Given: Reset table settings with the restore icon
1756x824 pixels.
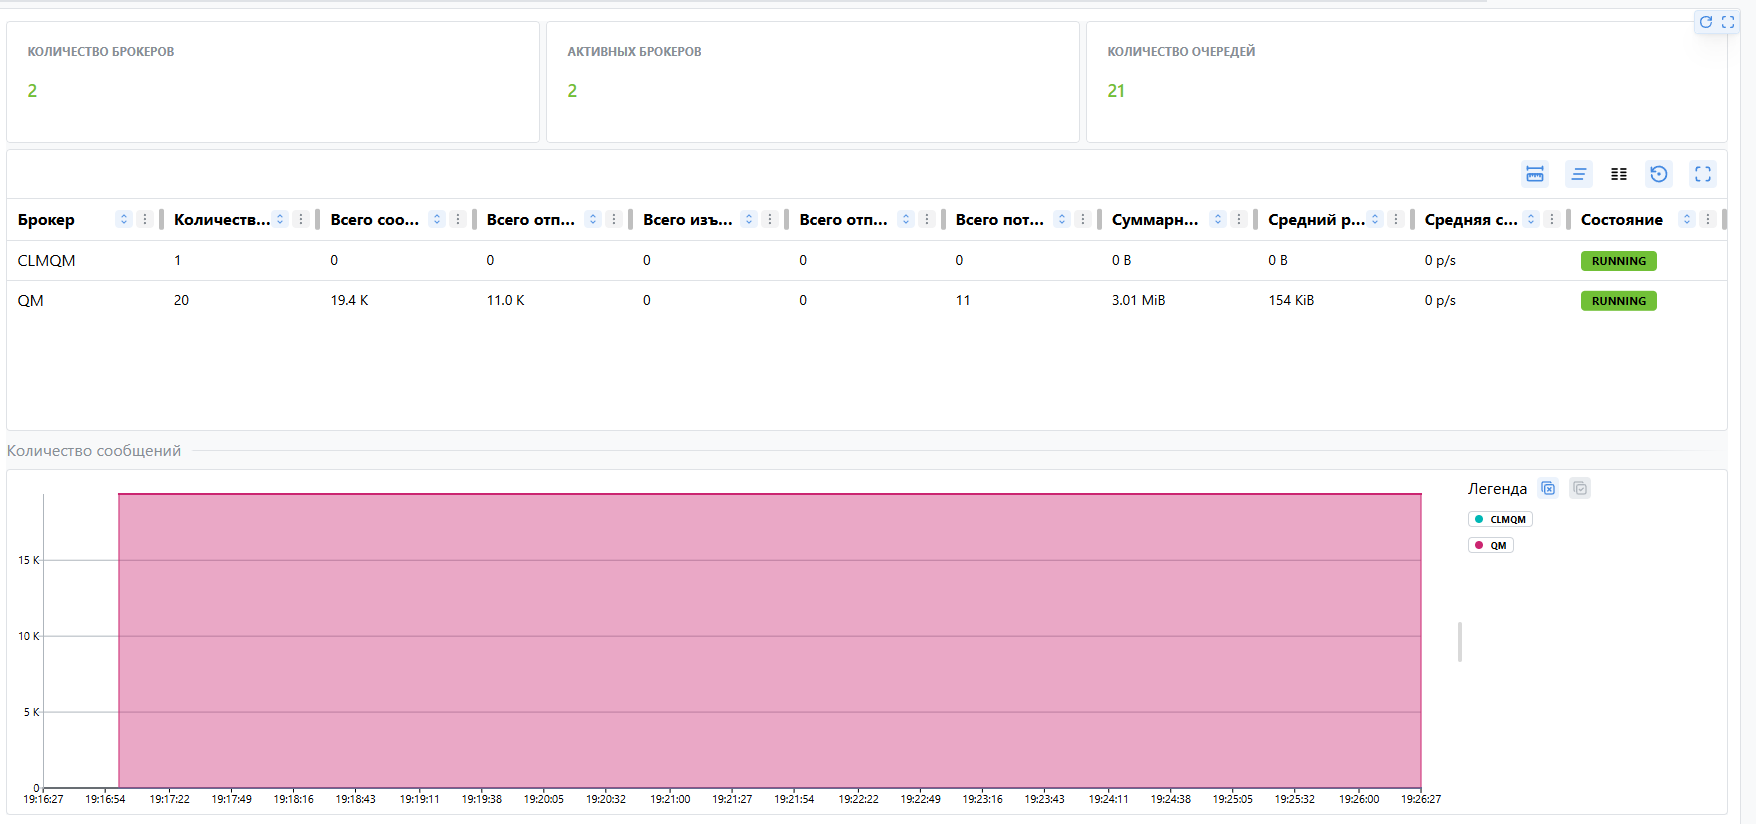Looking at the screenshot, I should coord(1659,174).
